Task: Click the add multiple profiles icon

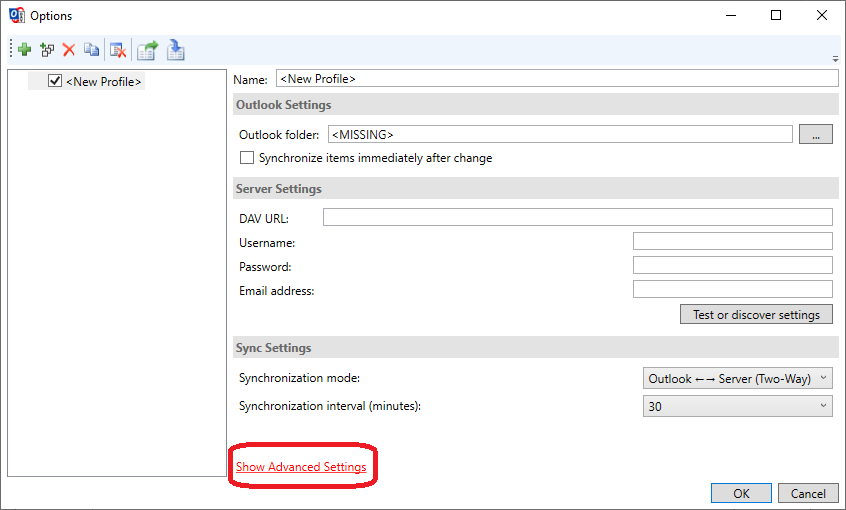Action: pos(47,49)
